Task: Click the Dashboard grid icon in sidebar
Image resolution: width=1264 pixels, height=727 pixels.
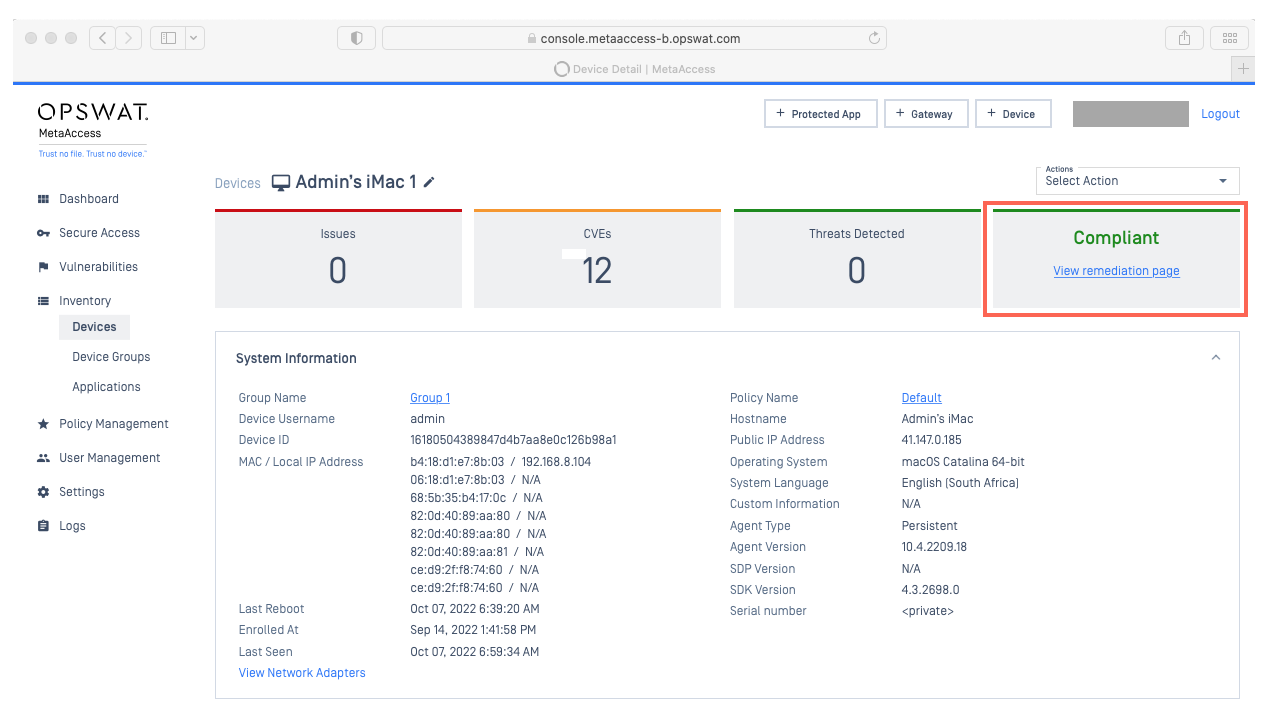Action: pos(43,199)
